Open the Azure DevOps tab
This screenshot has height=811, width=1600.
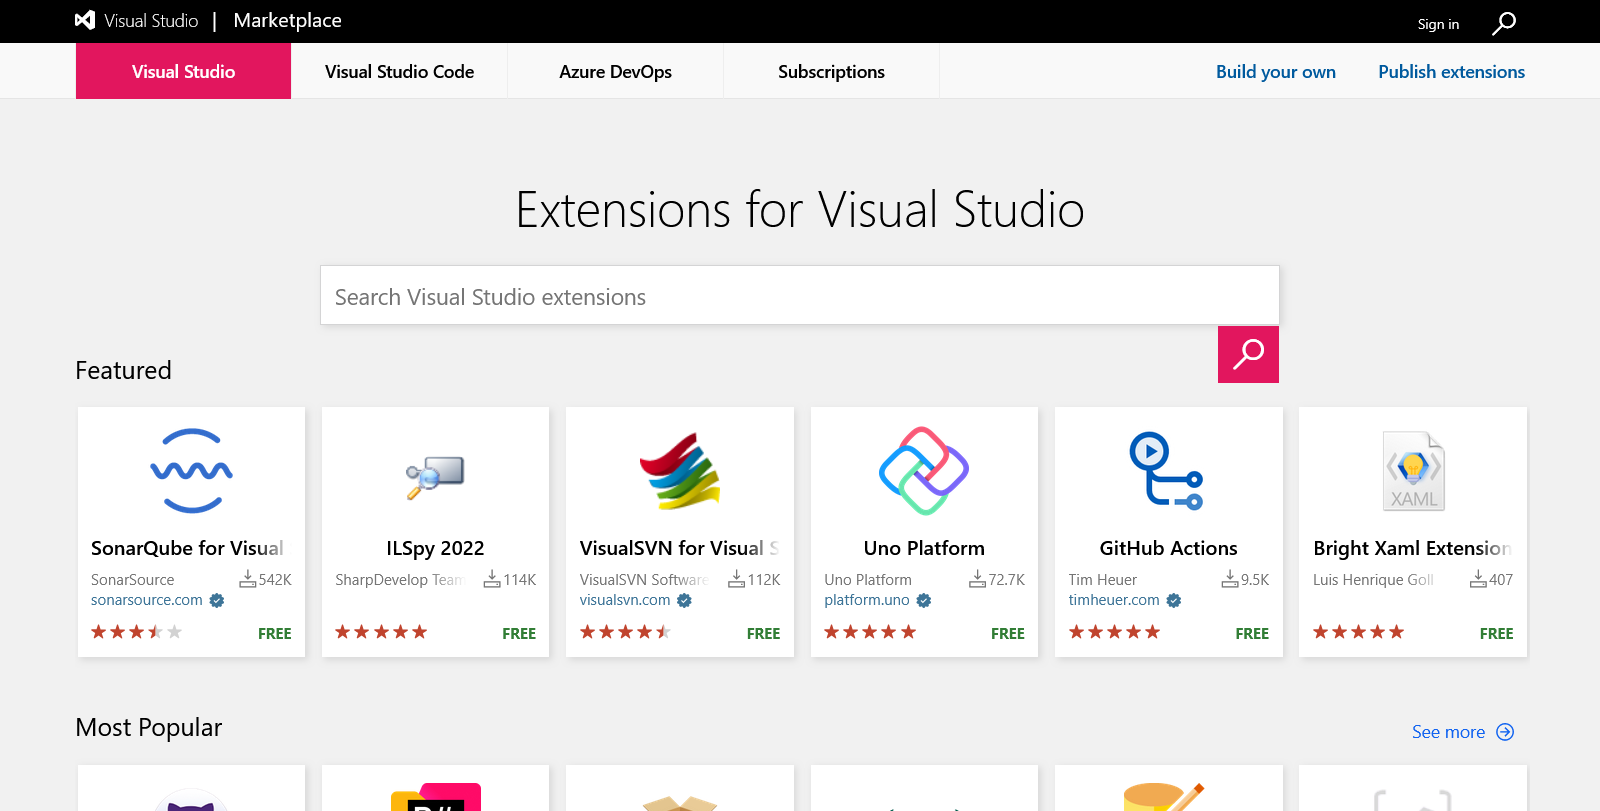click(x=615, y=71)
